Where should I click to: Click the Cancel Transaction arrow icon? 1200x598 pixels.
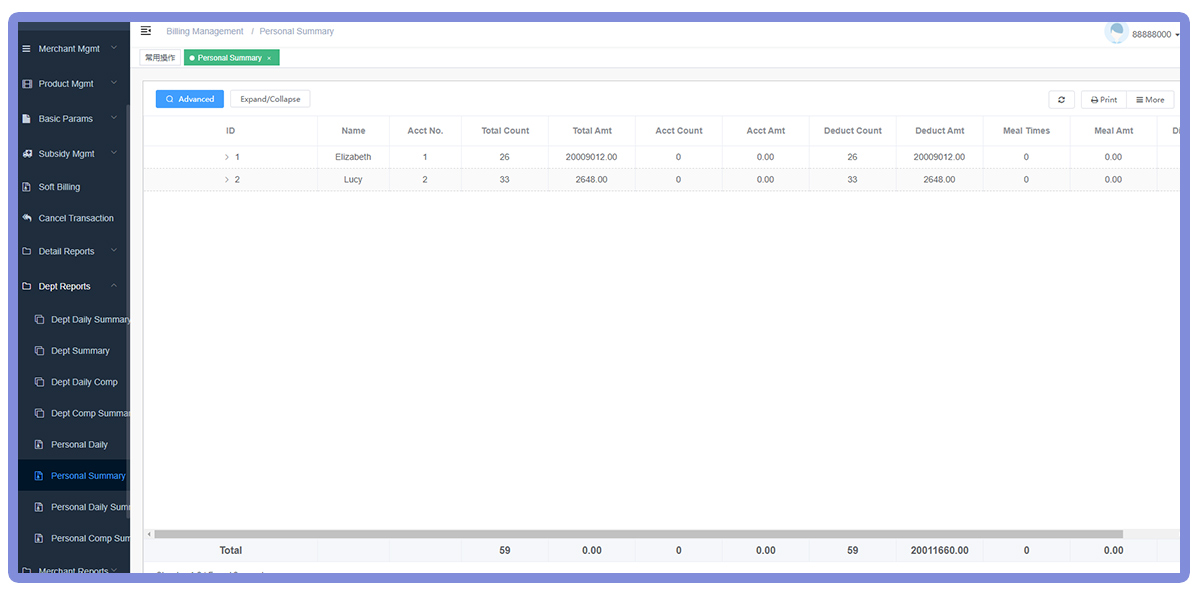[27, 218]
